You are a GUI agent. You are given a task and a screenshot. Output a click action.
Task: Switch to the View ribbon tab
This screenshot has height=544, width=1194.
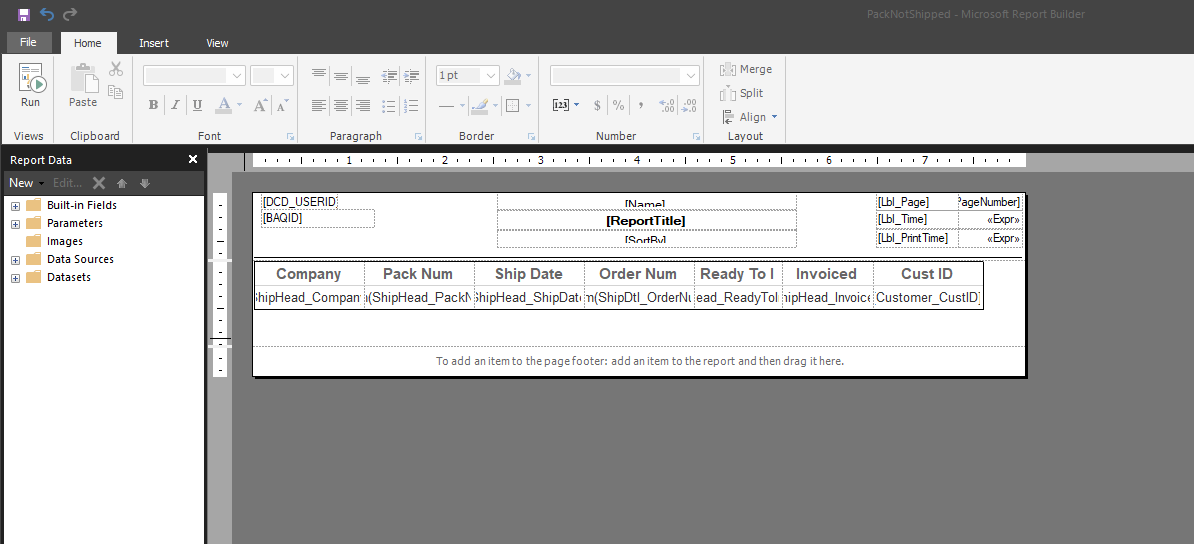click(217, 43)
